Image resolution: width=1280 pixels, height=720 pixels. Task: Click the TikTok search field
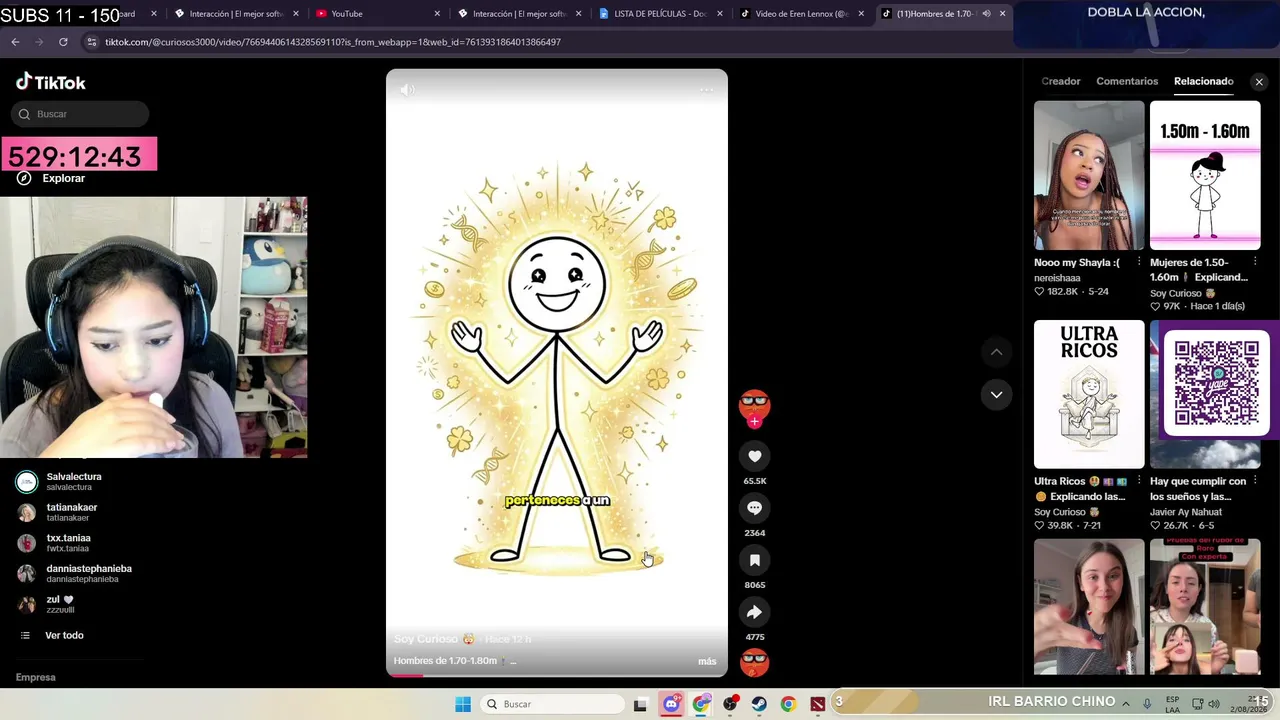click(80, 114)
